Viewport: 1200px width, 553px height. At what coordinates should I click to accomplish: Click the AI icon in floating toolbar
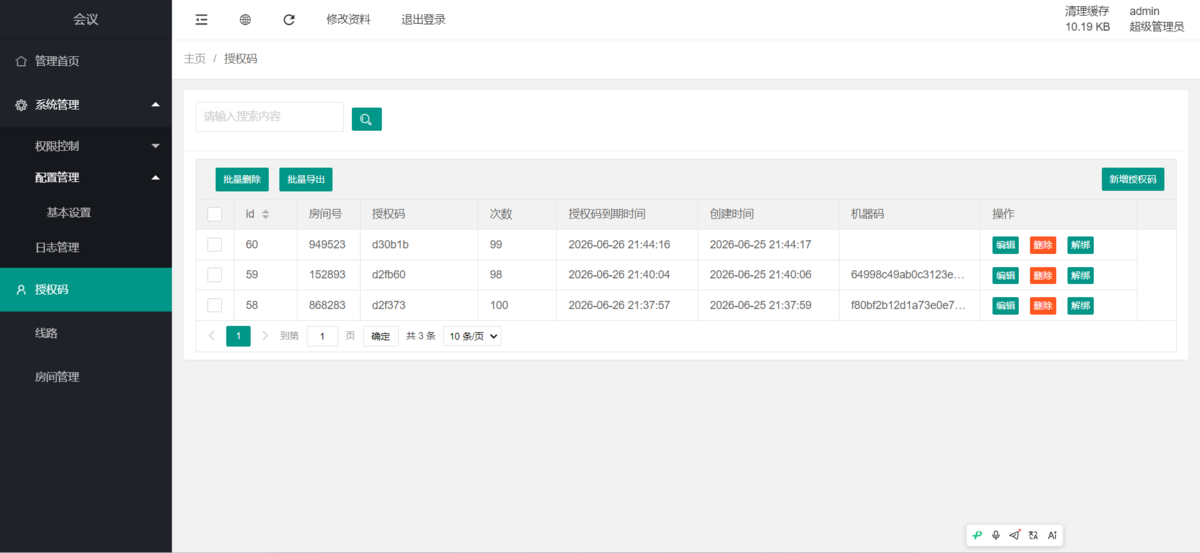[x=1052, y=535]
